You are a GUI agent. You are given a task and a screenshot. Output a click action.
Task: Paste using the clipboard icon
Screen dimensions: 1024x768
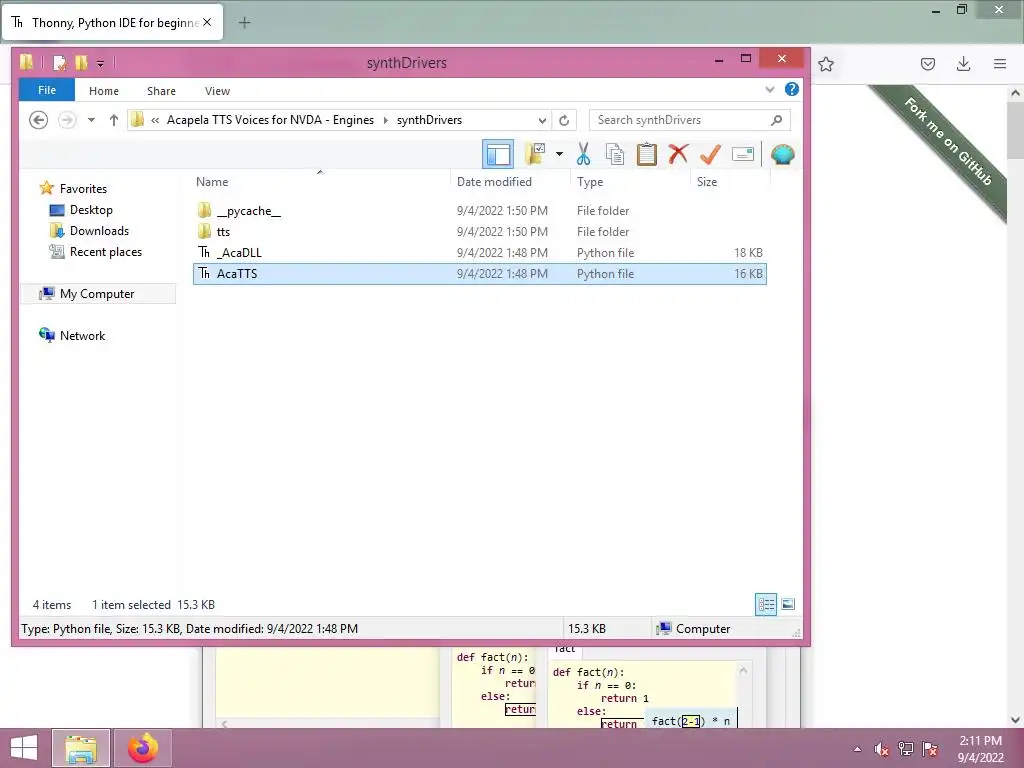[x=647, y=154]
